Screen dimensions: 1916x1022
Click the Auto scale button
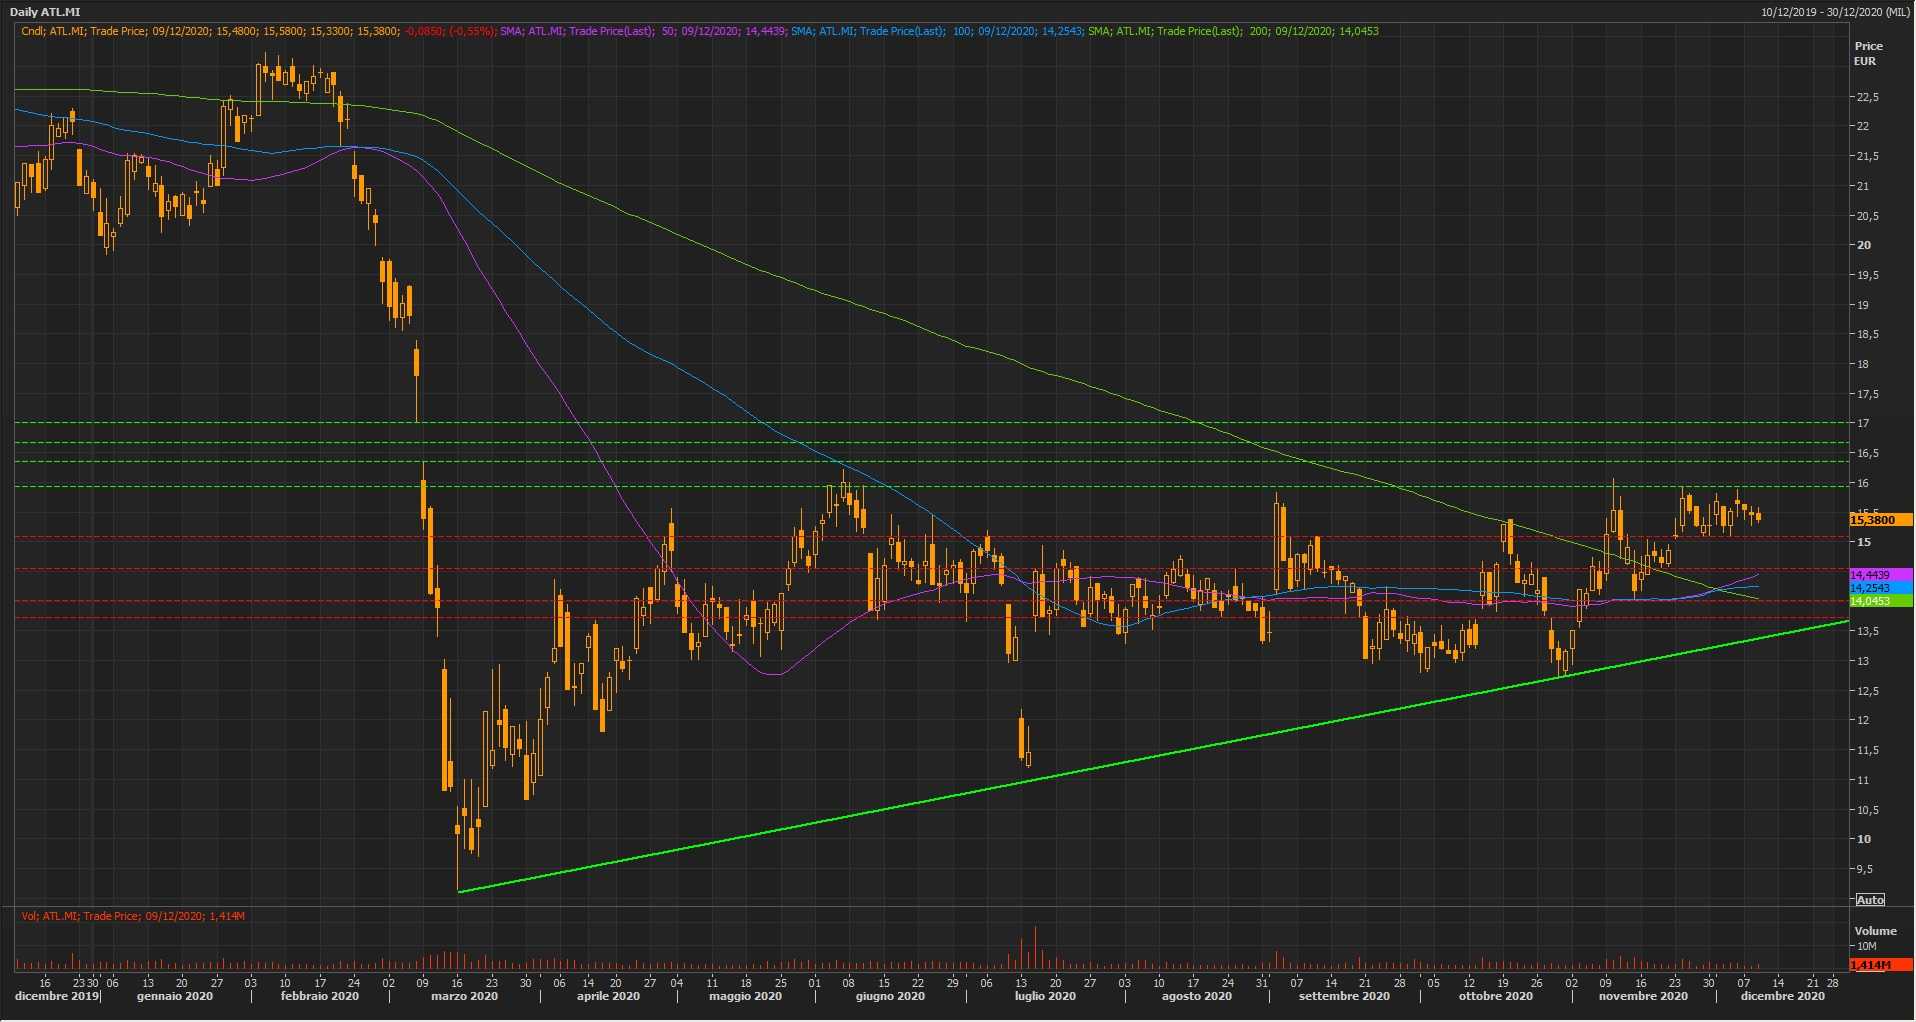coord(1869,900)
